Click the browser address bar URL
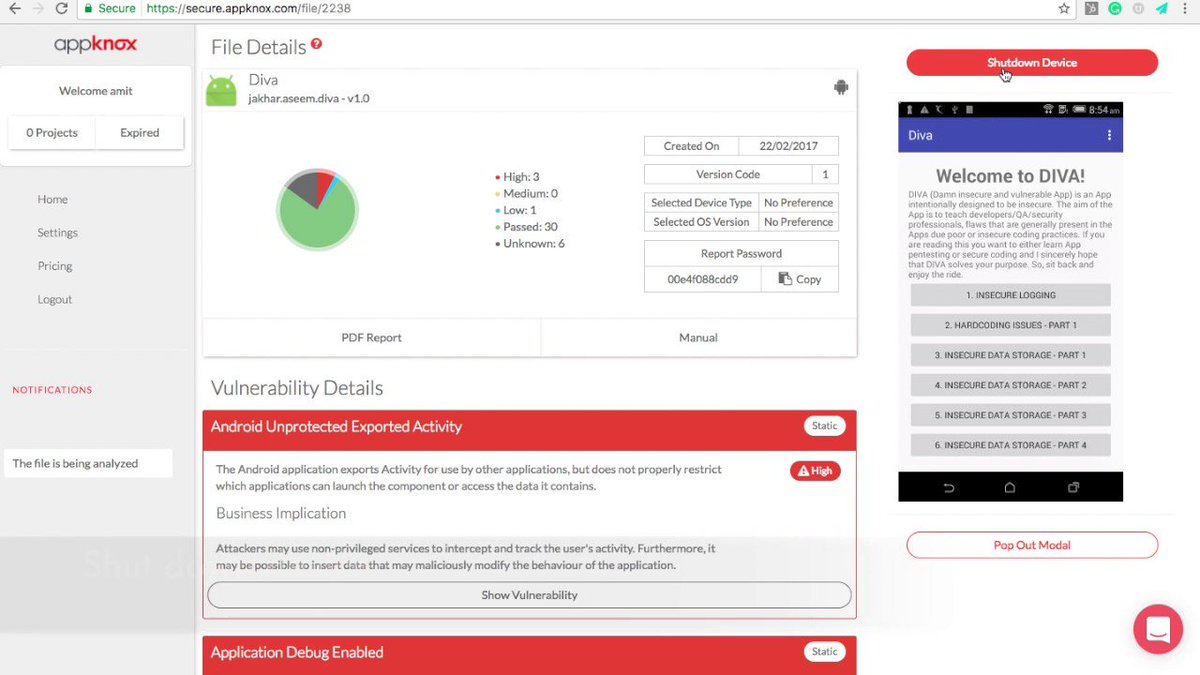The width and height of the screenshot is (1200, 675). [248, 8]
